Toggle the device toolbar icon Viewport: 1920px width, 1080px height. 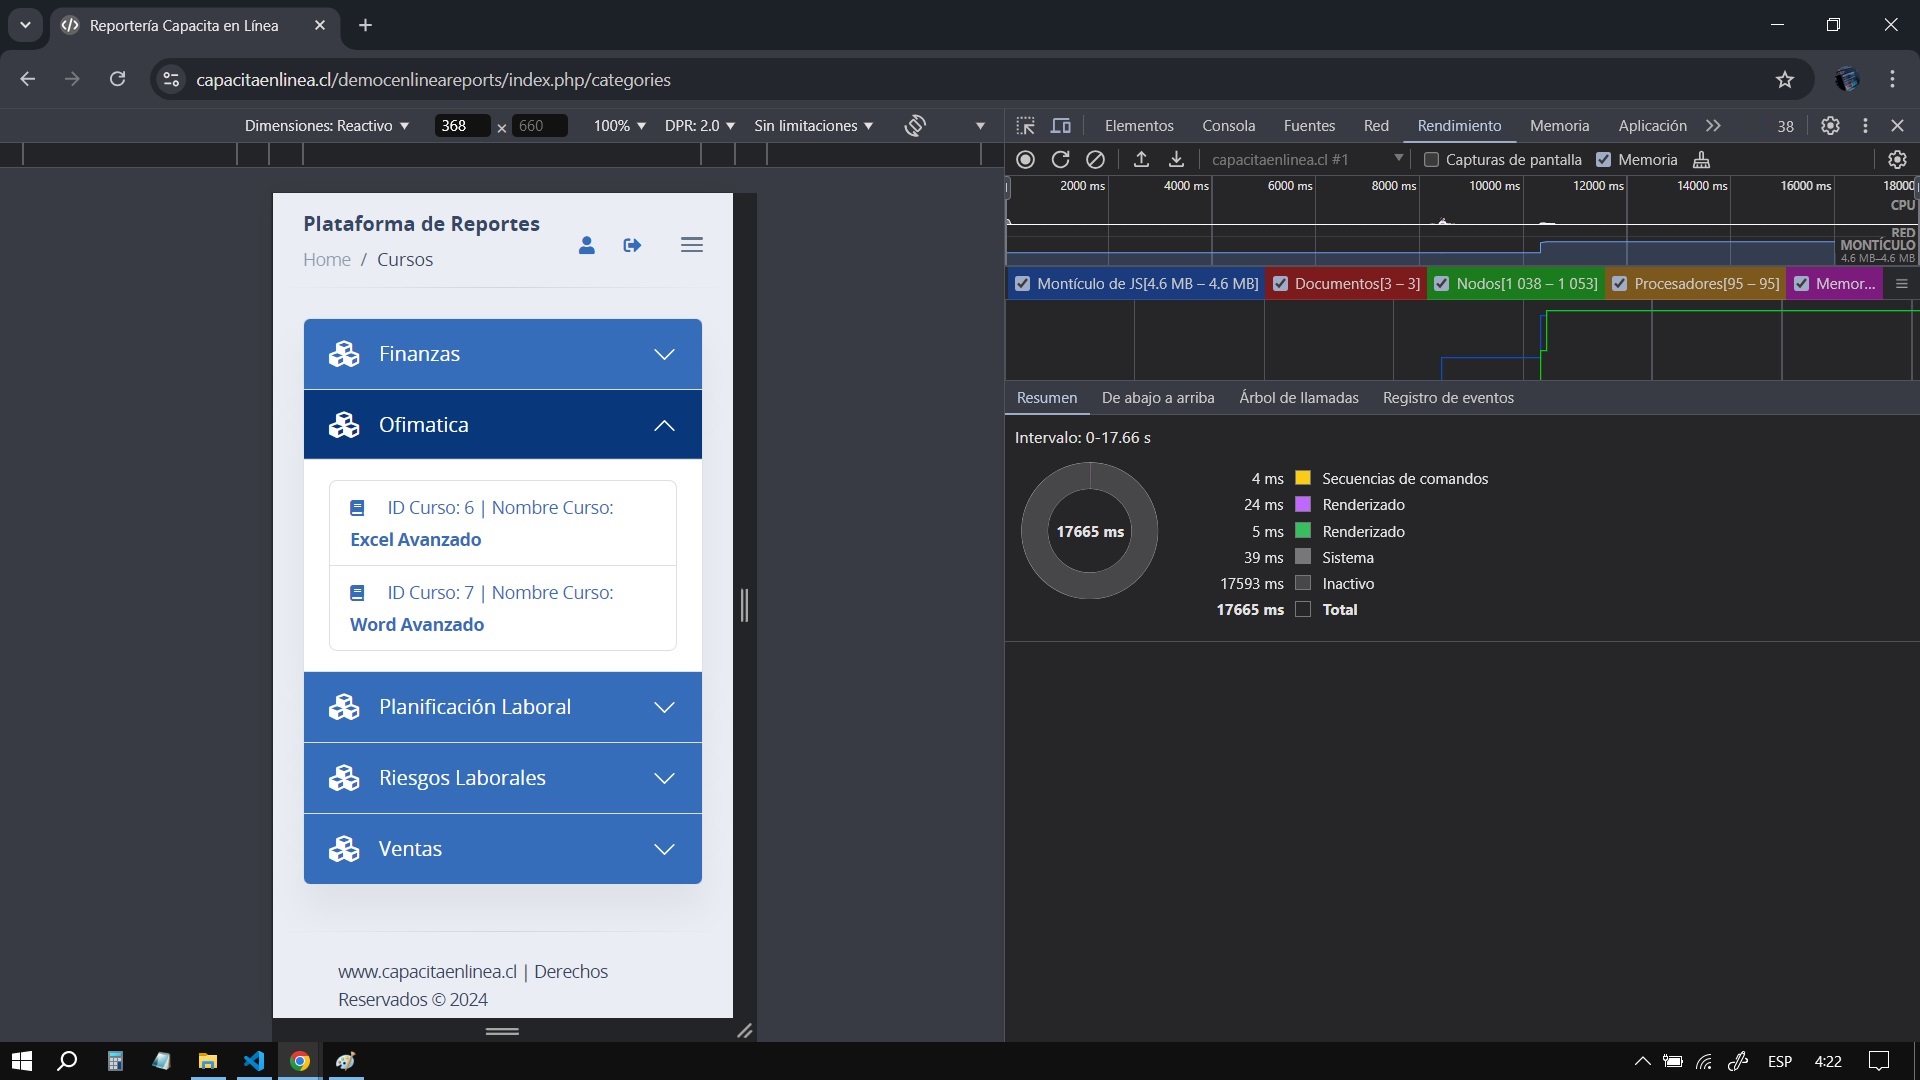click(1061, 125)
